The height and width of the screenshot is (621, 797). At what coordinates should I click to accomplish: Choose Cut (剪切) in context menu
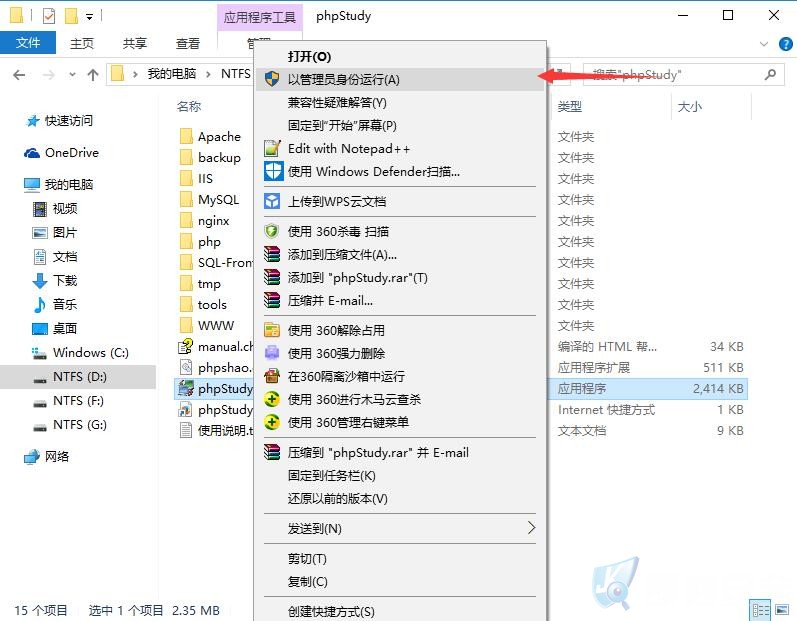307,558
